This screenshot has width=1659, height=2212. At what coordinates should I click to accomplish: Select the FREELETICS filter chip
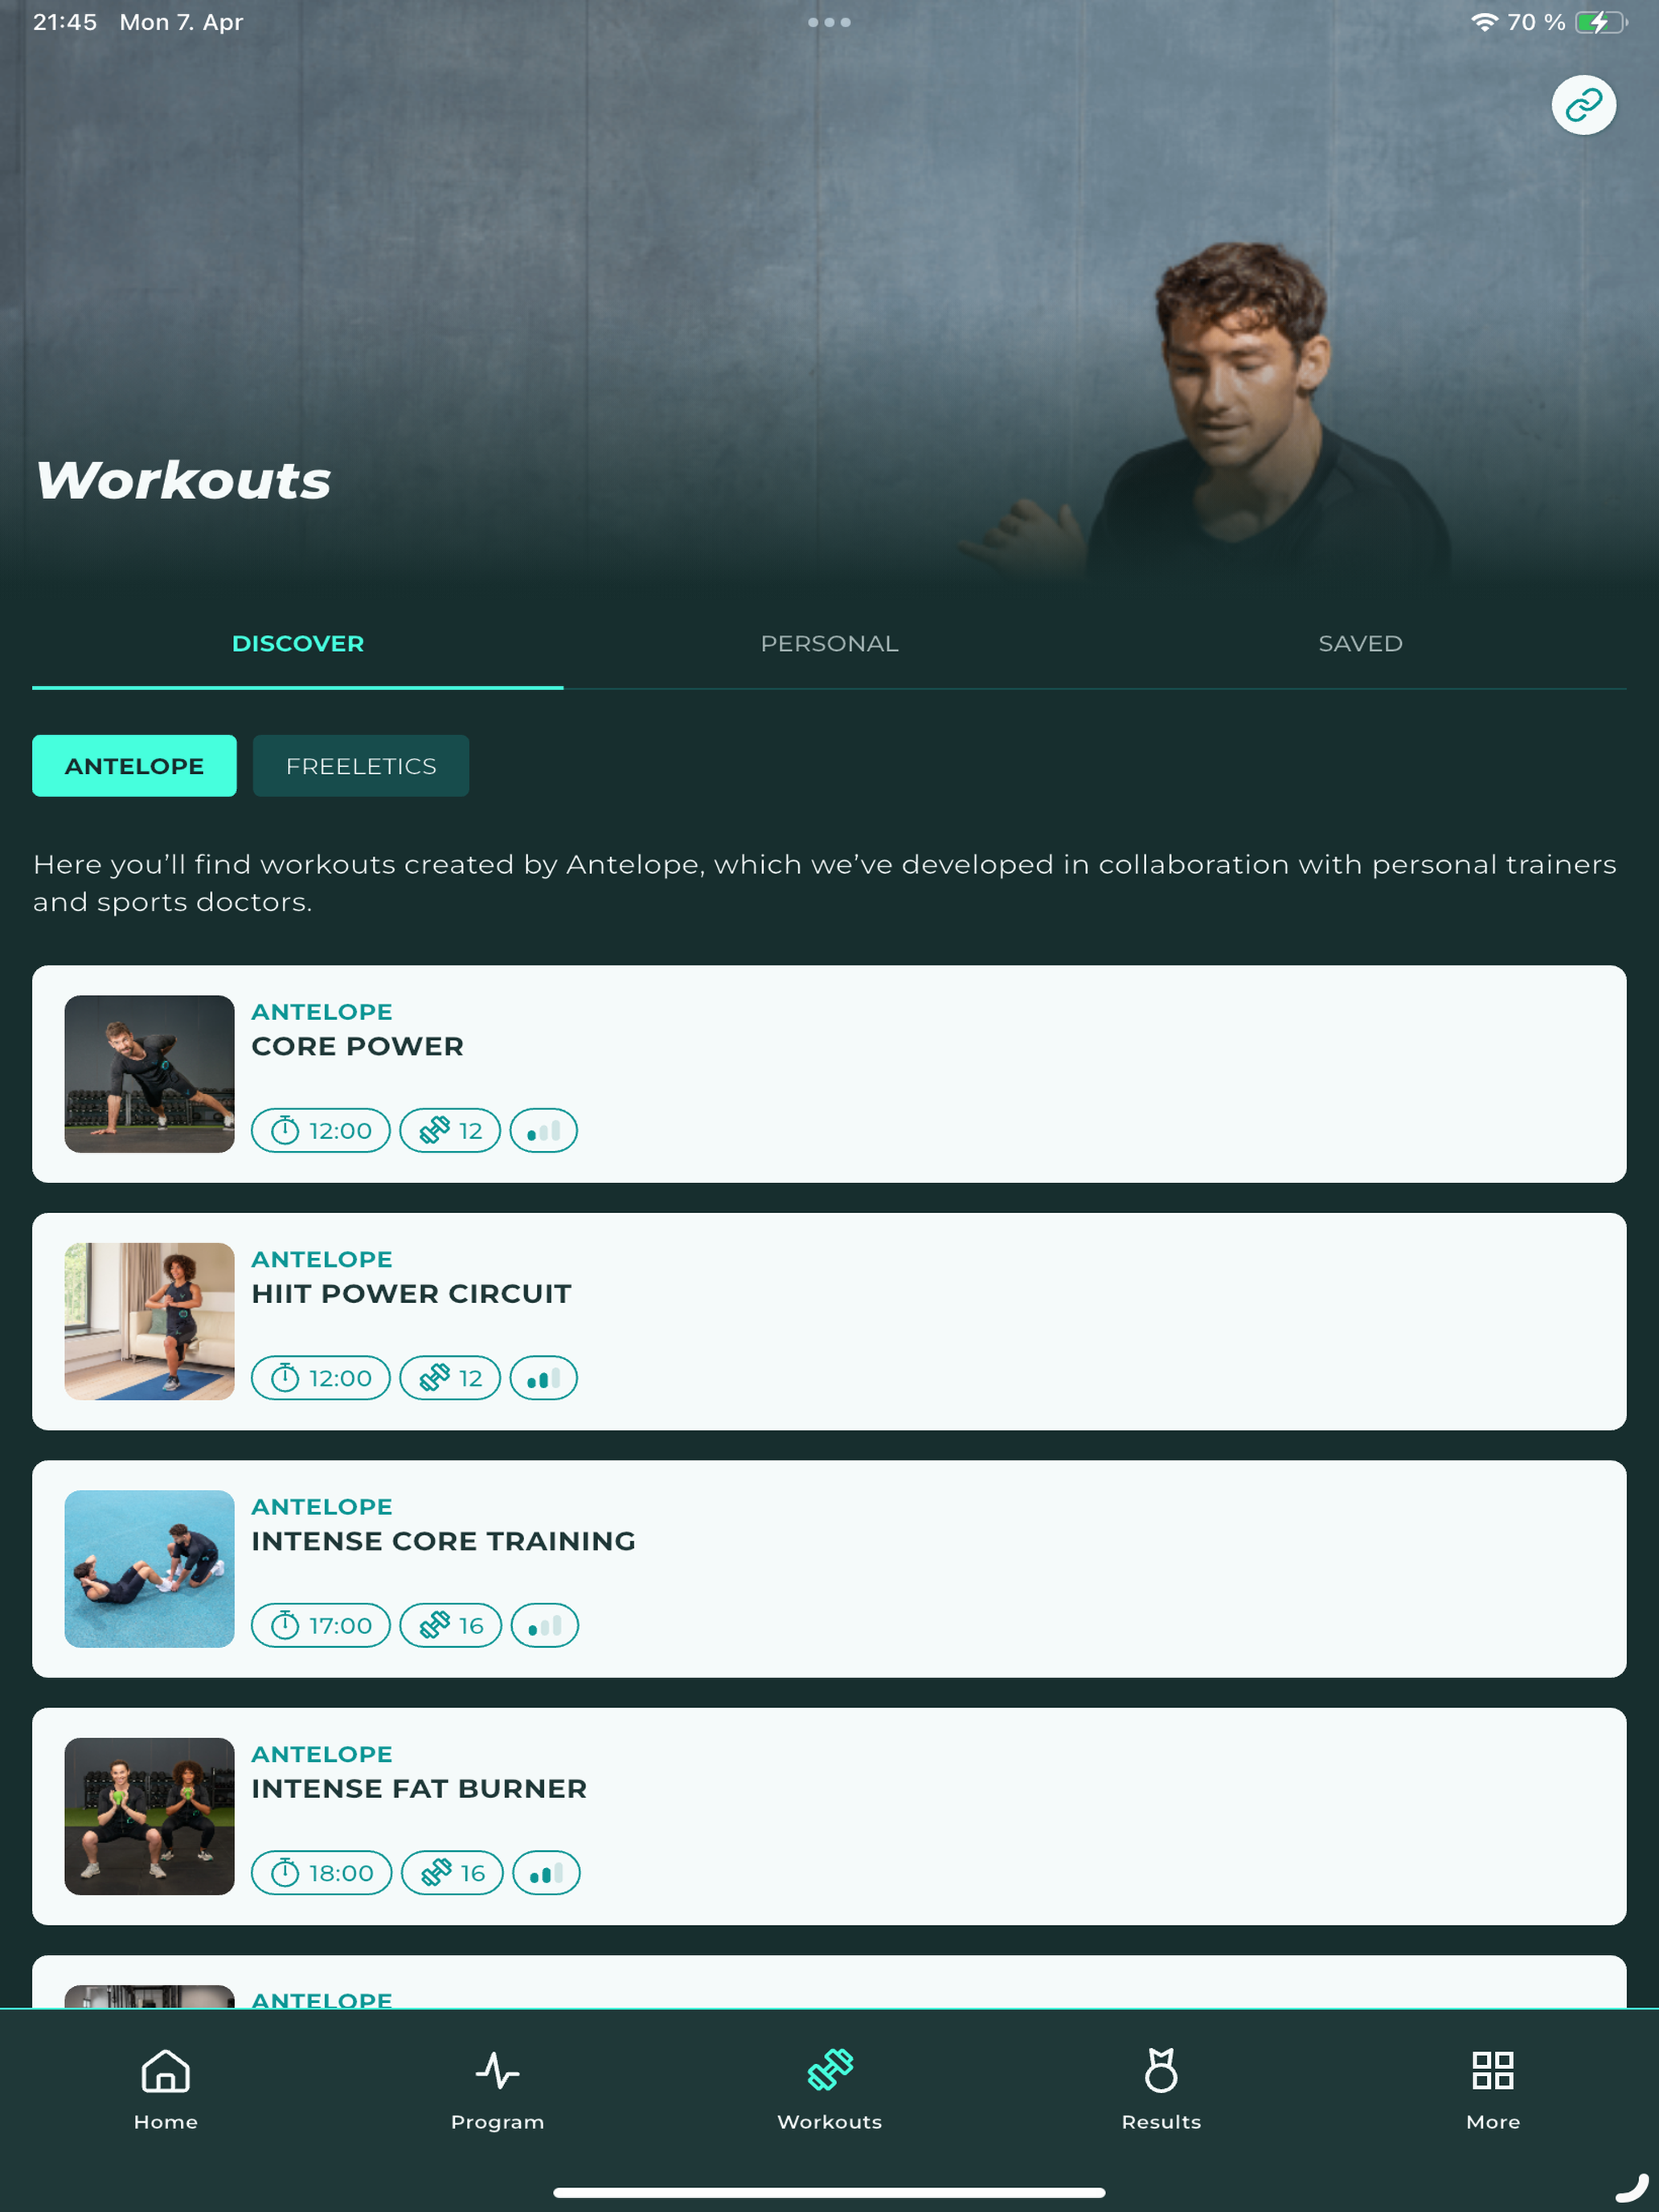point(361,766)
